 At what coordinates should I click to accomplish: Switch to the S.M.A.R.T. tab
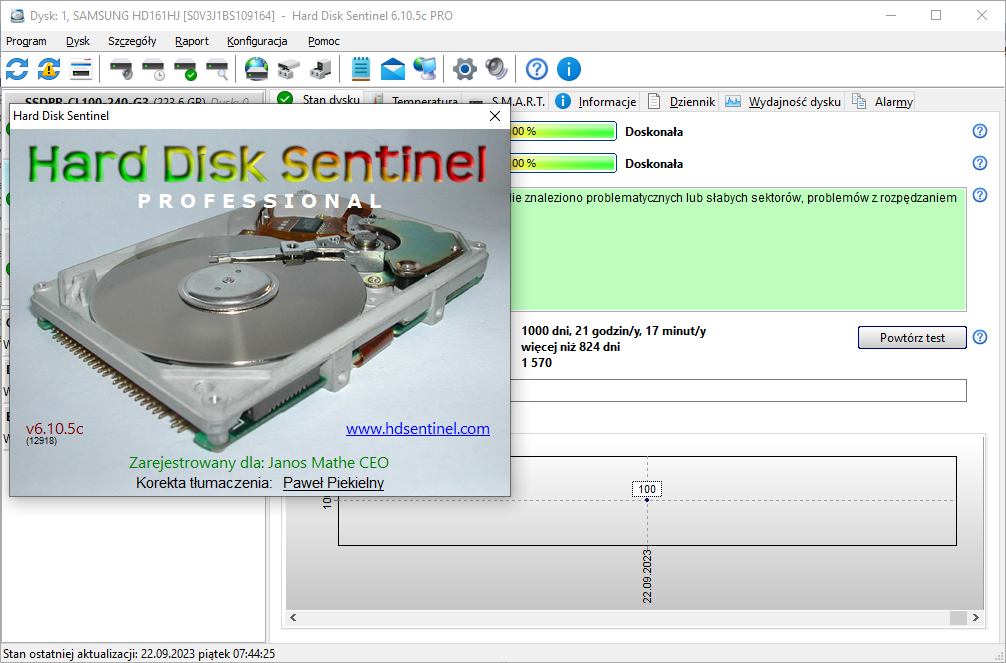(507, 101)
